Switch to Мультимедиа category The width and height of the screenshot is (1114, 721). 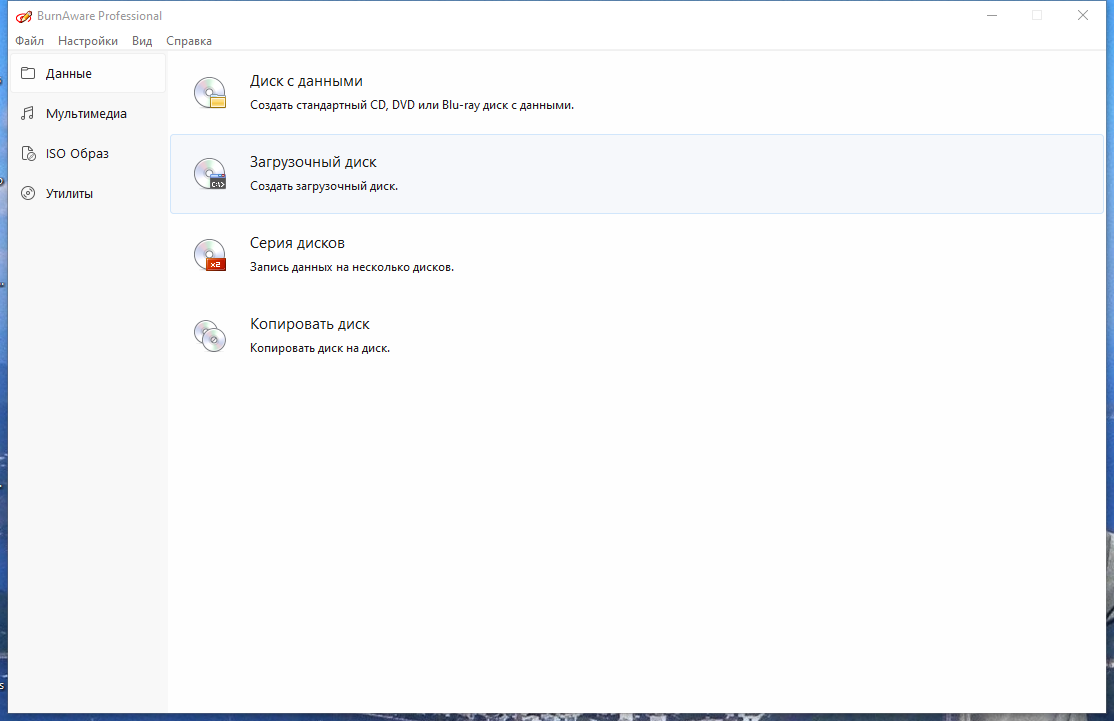(x=88, y=114)
